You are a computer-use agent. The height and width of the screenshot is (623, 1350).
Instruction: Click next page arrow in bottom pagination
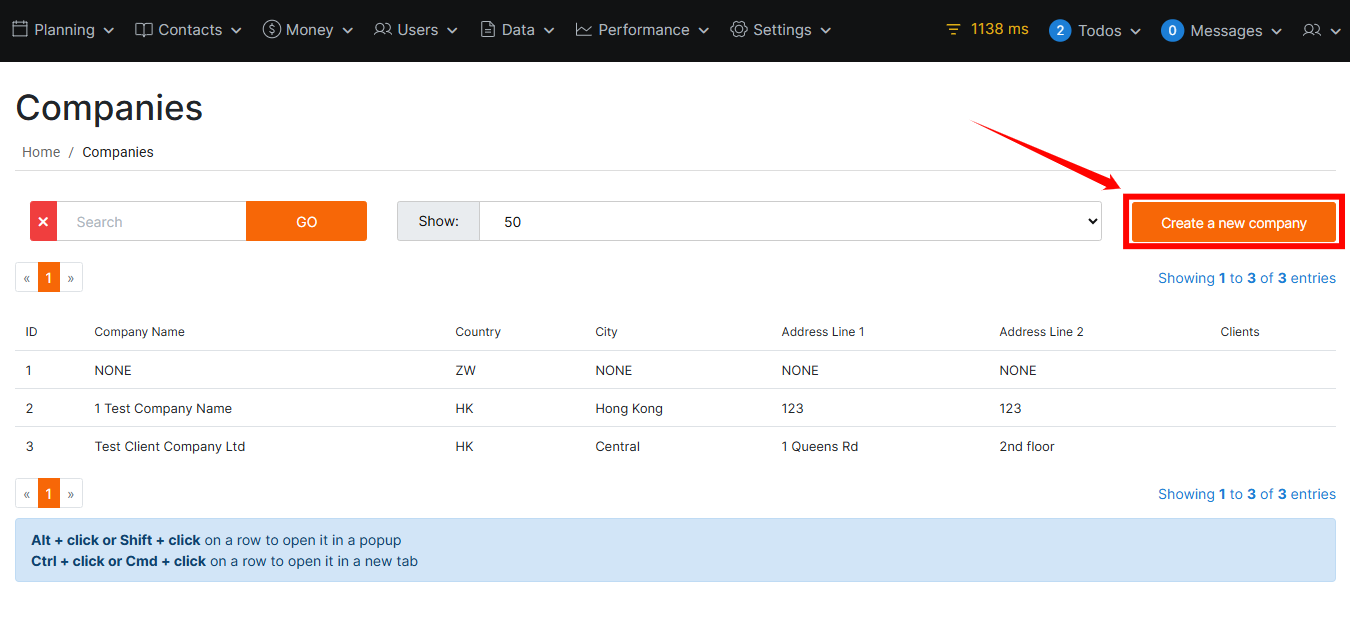71,494
